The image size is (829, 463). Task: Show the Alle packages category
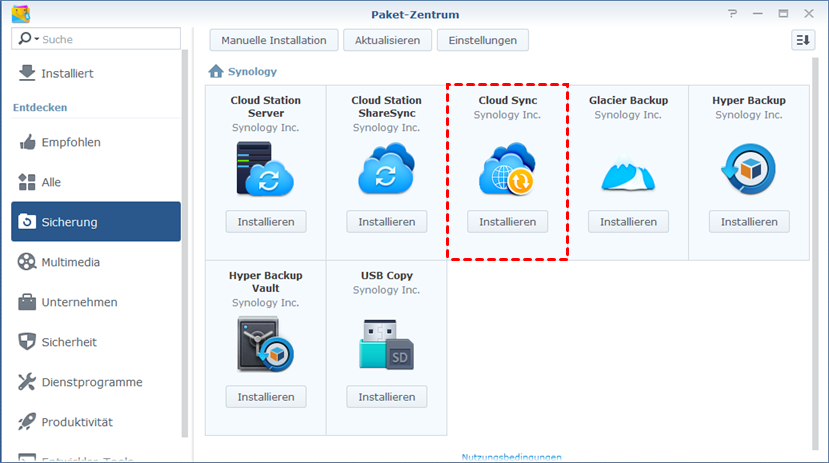96,182
